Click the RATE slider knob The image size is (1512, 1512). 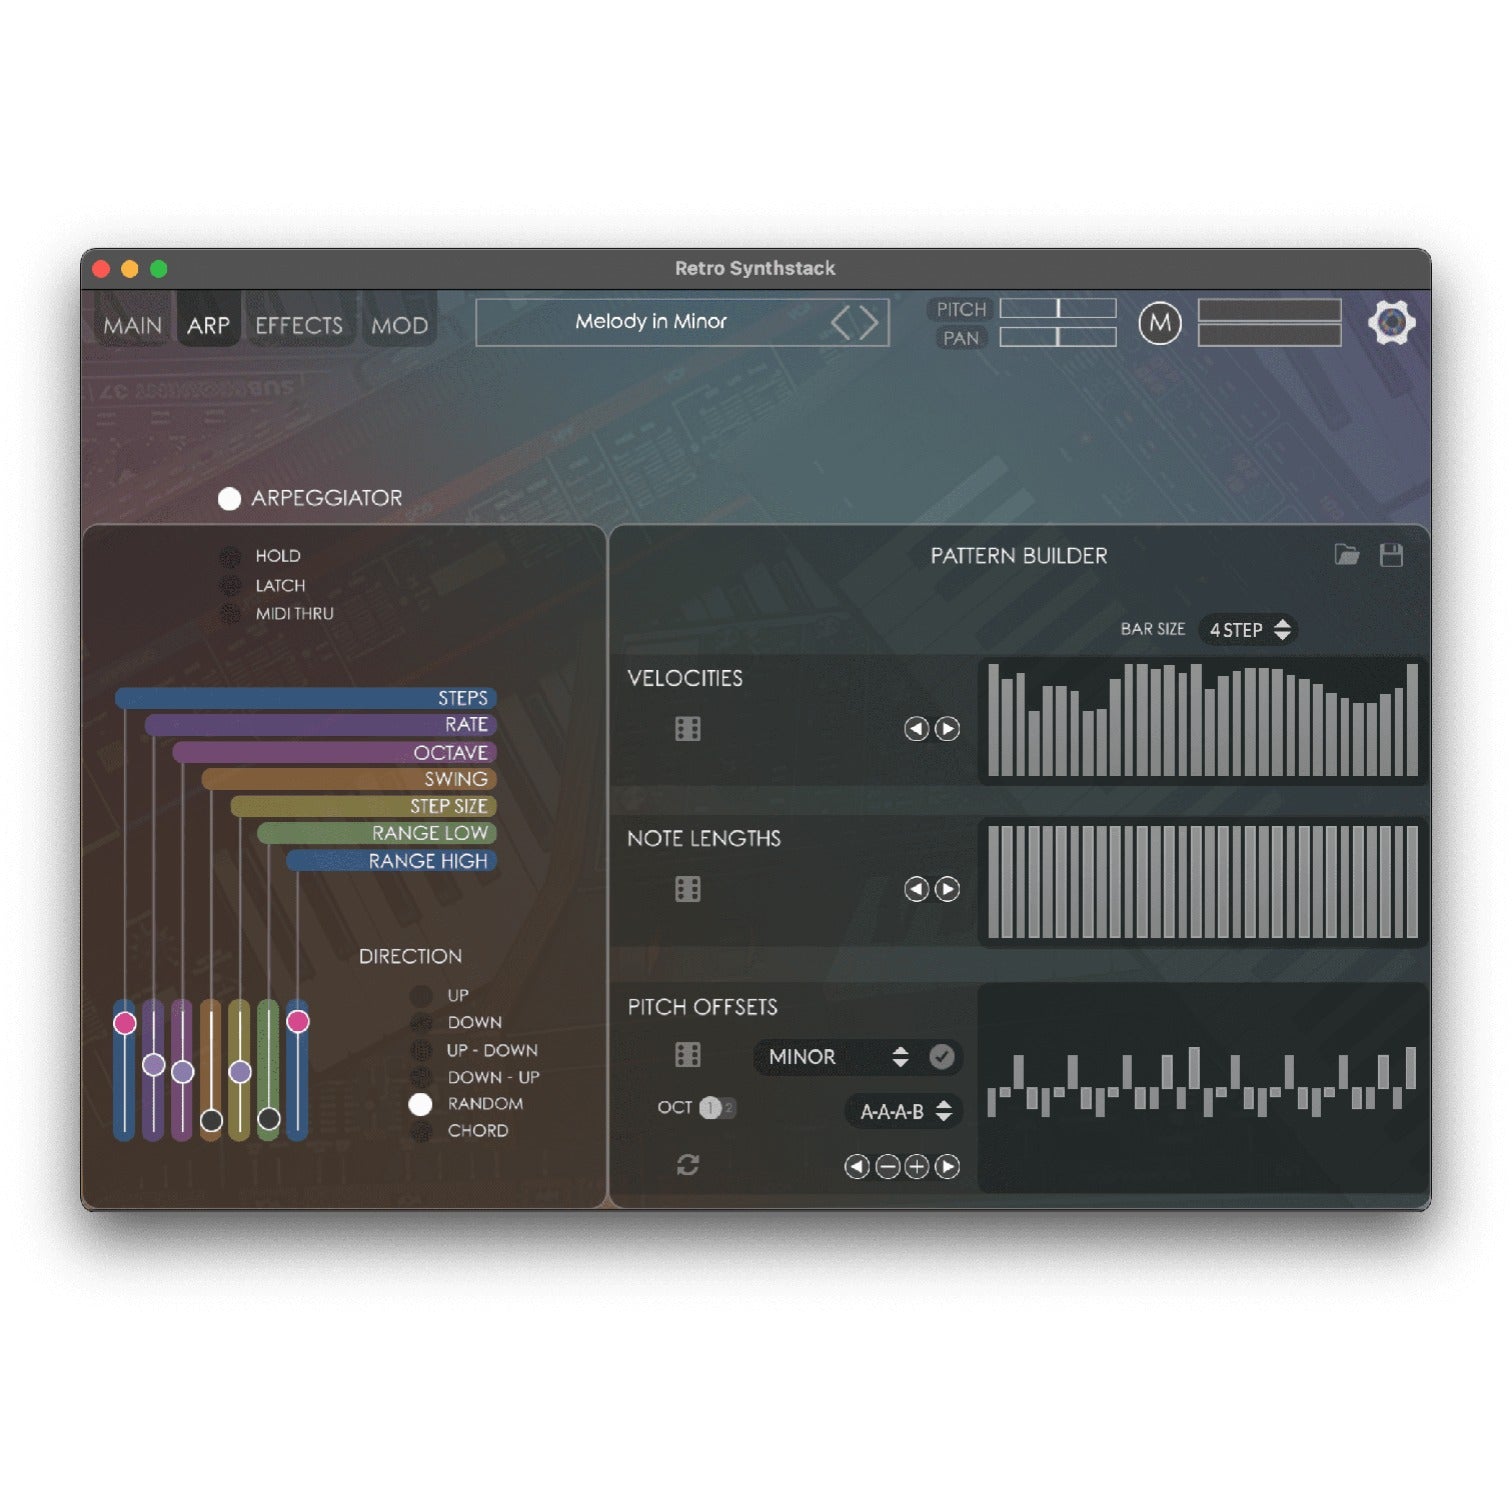[153, 1065]
